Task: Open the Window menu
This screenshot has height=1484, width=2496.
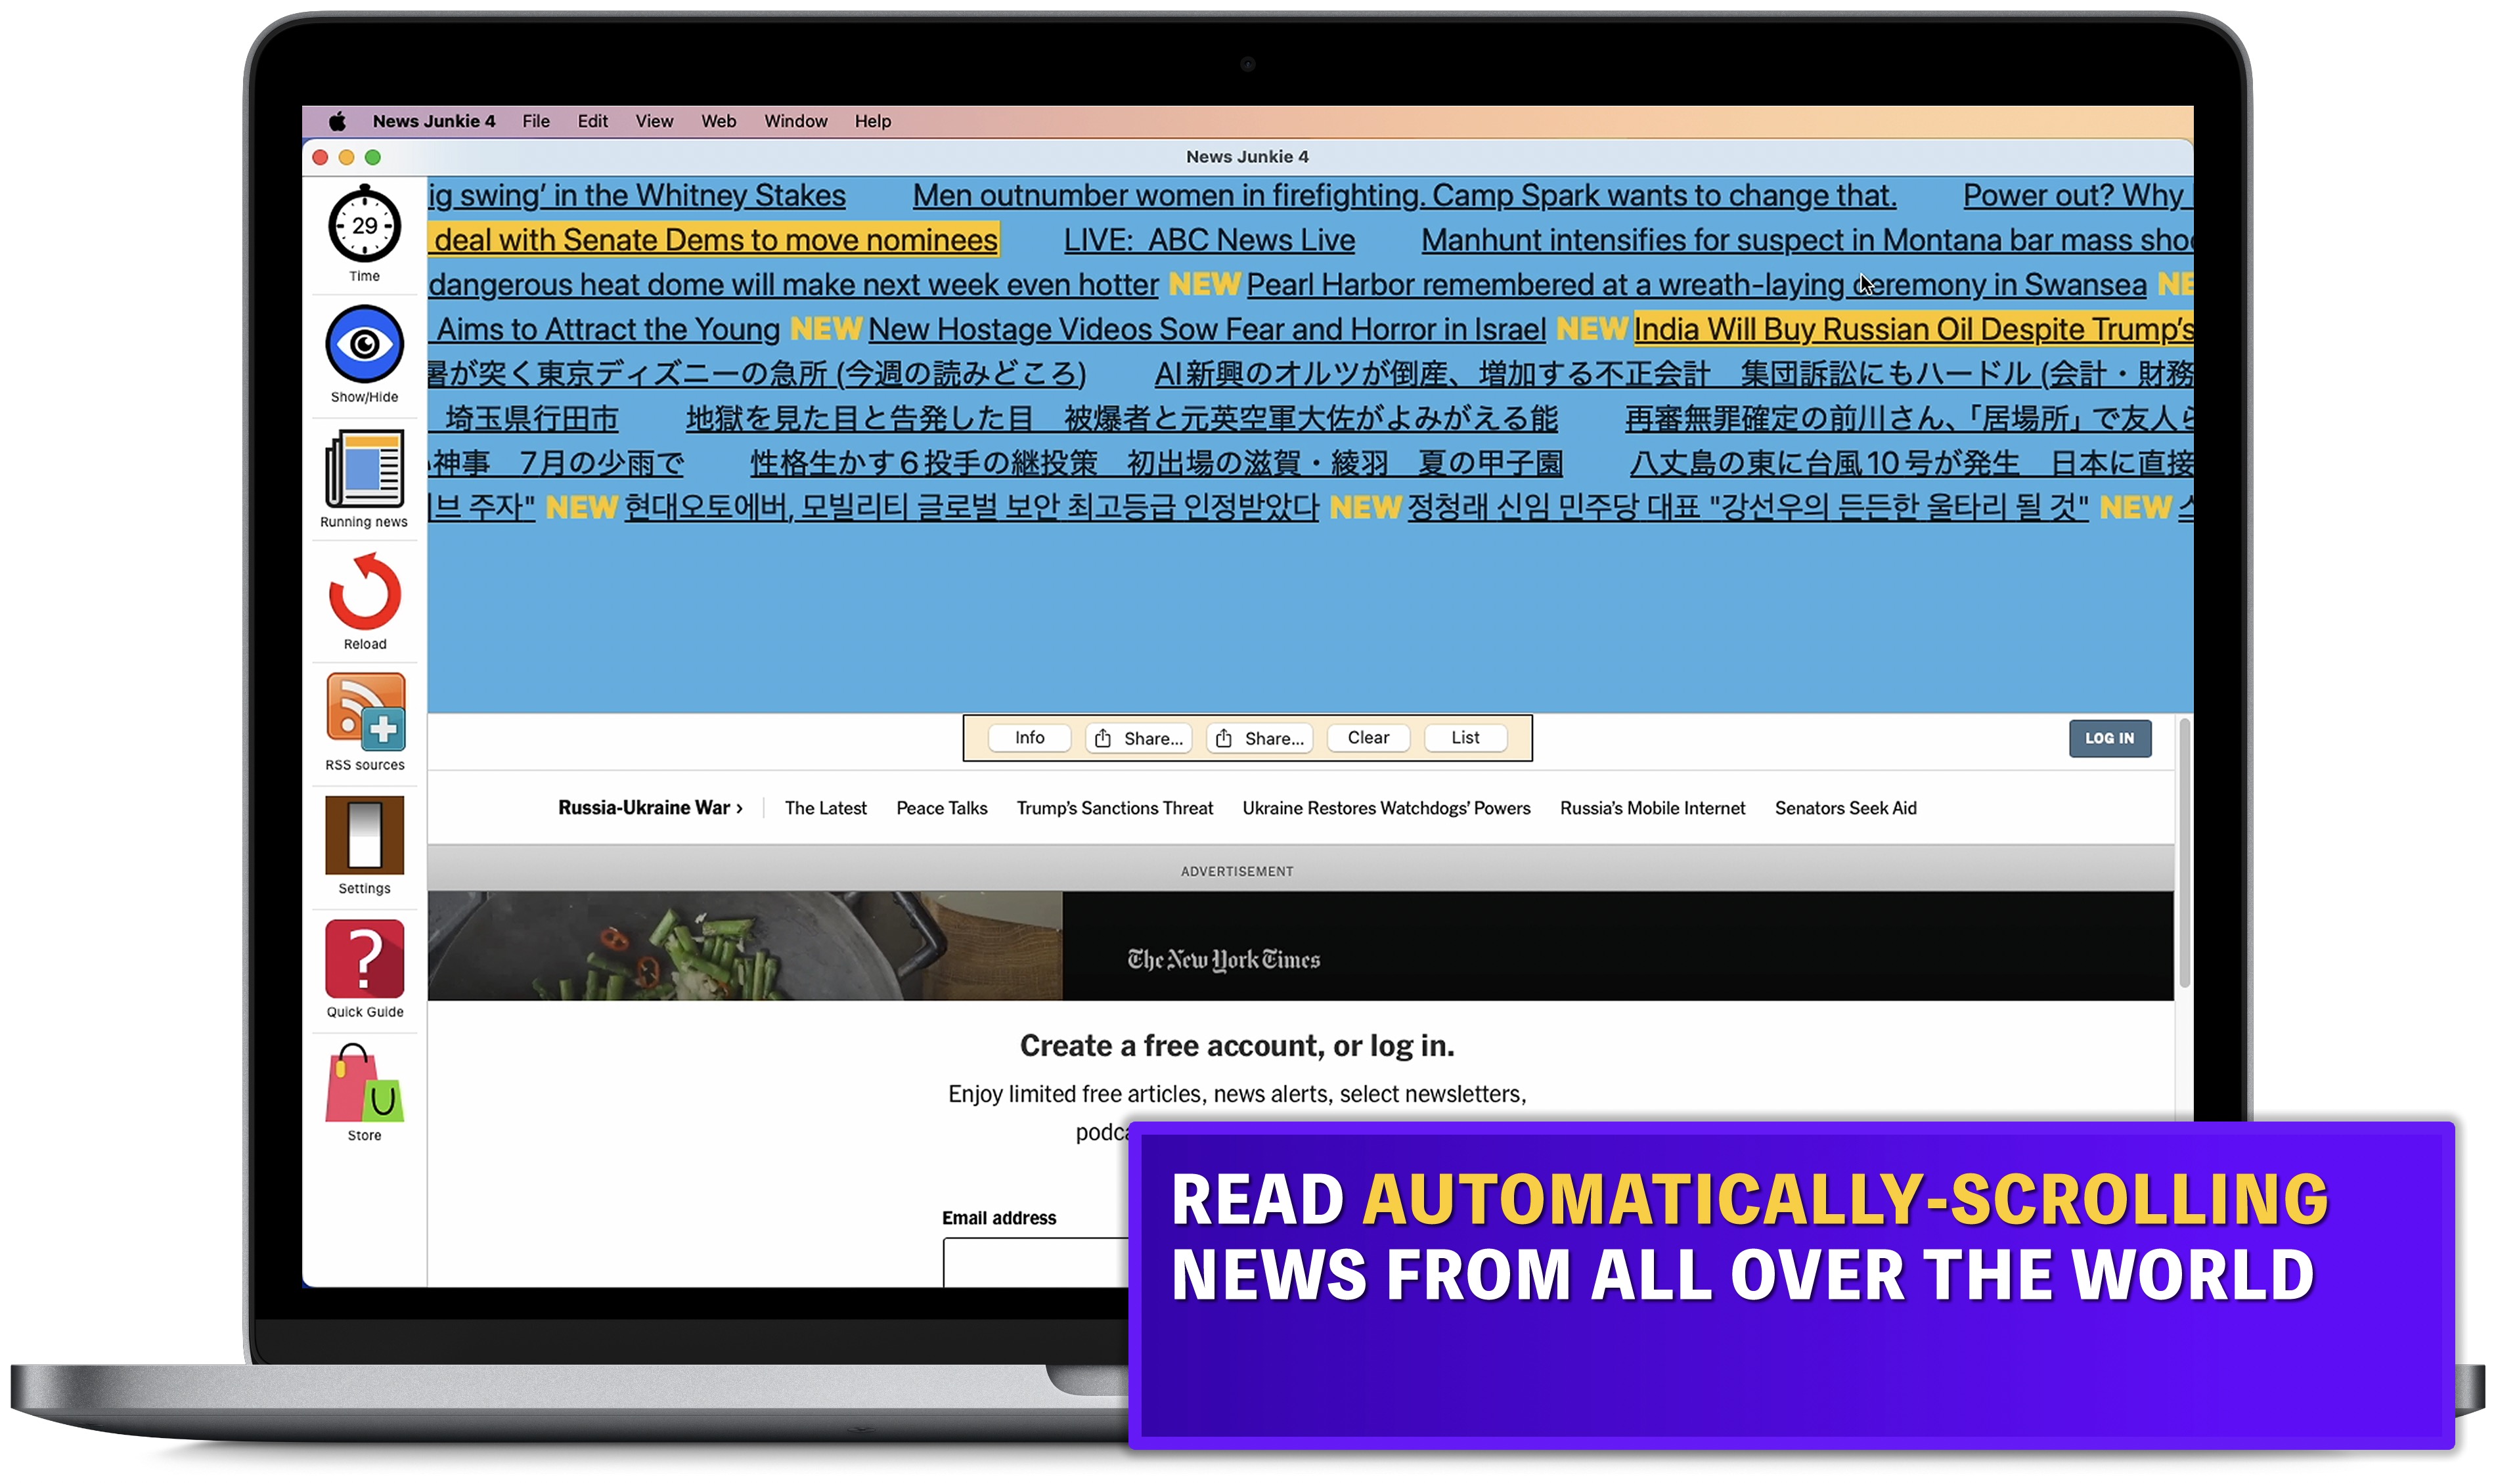Action: 795,121
